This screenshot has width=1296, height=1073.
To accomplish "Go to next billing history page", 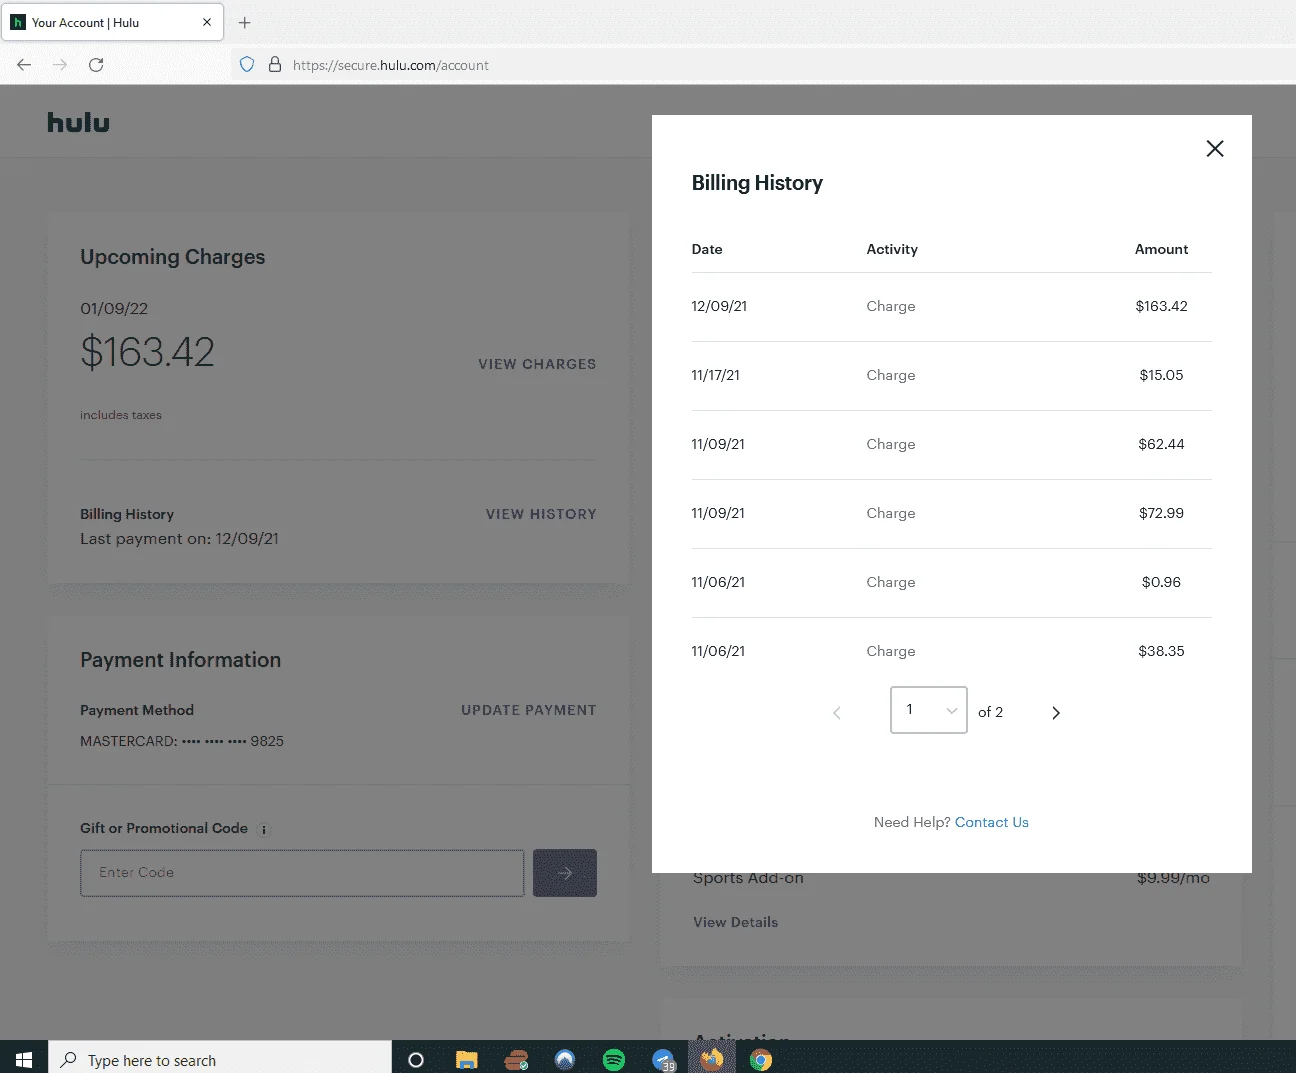I will tap(1056, 713).
